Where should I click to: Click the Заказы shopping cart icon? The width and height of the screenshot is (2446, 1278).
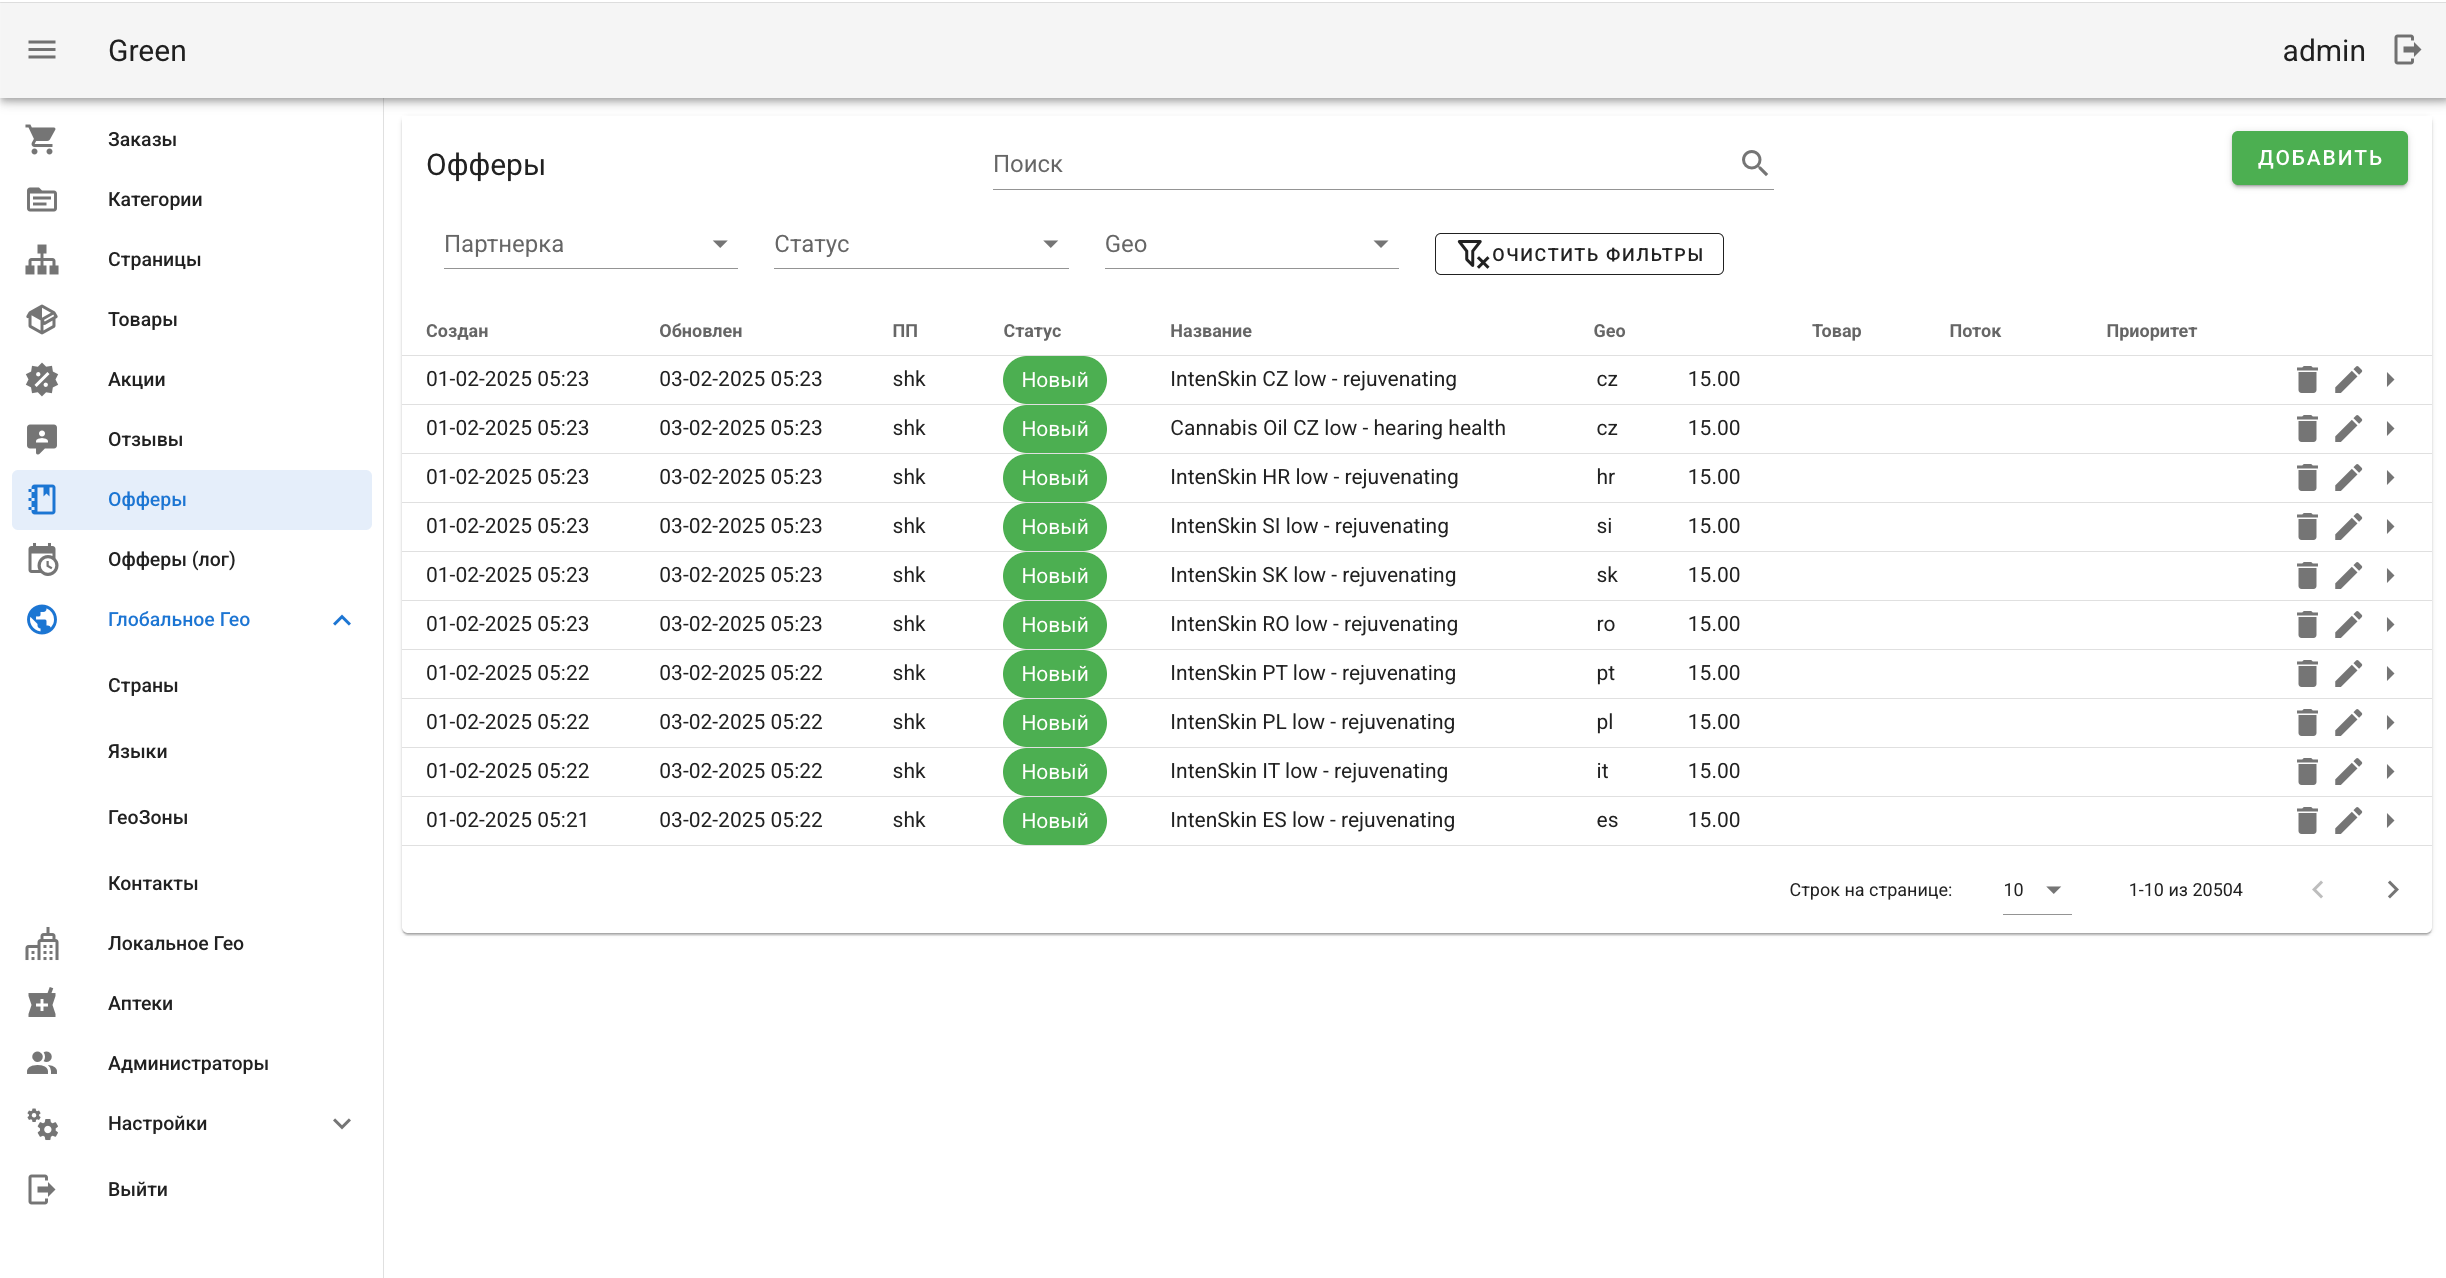(x=42, y=140)
